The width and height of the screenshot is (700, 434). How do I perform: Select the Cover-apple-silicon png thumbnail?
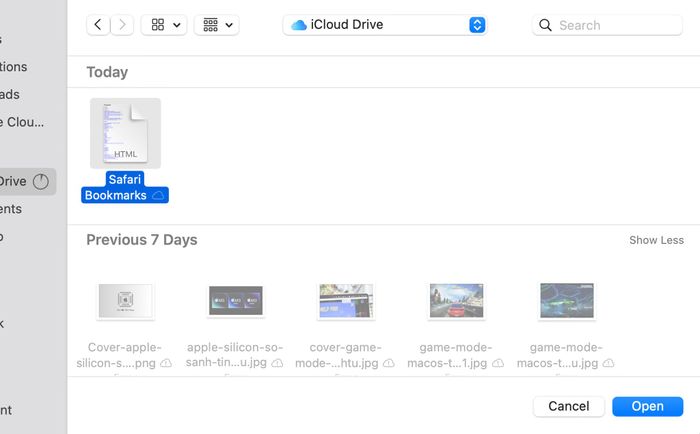125,300
